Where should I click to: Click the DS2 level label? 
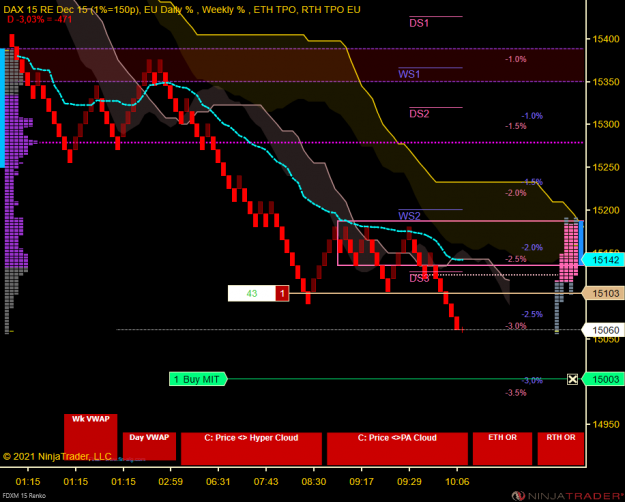click(419, 114)
